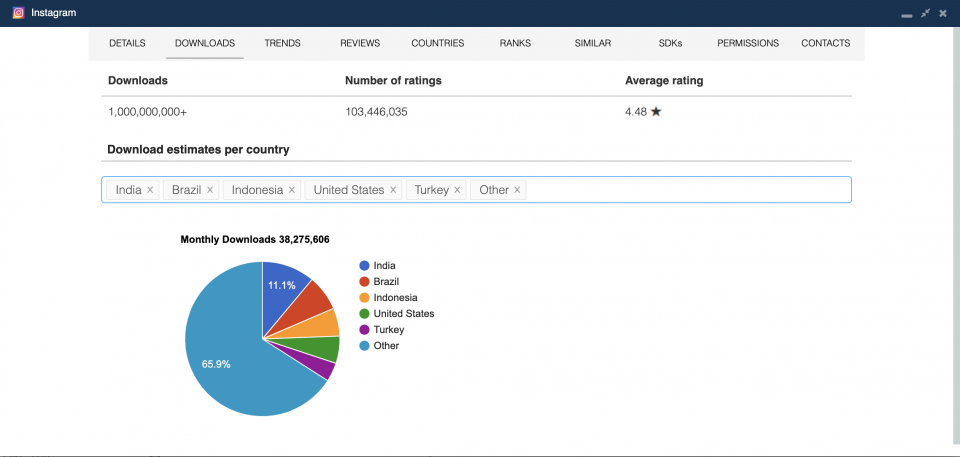Image resolution: width=960 pixels, height=457 pixels.
Task: Click the average rating star icon
Action: click(656, 111)
